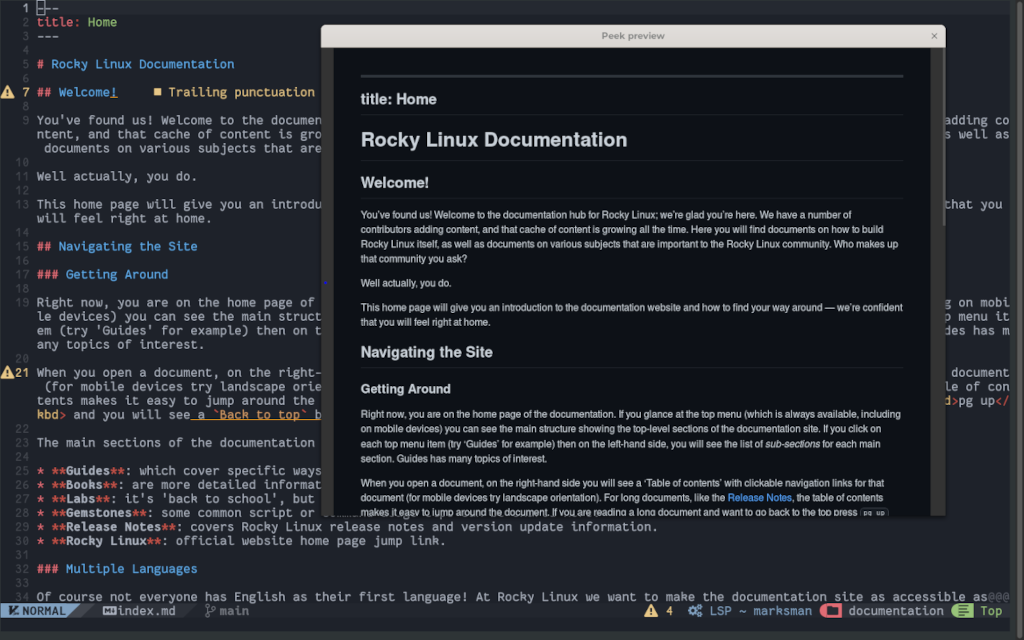Click the LSP gears icon in the statusline
The height and width of the screenshot is (640, 1024).
(x=694, y=610)
